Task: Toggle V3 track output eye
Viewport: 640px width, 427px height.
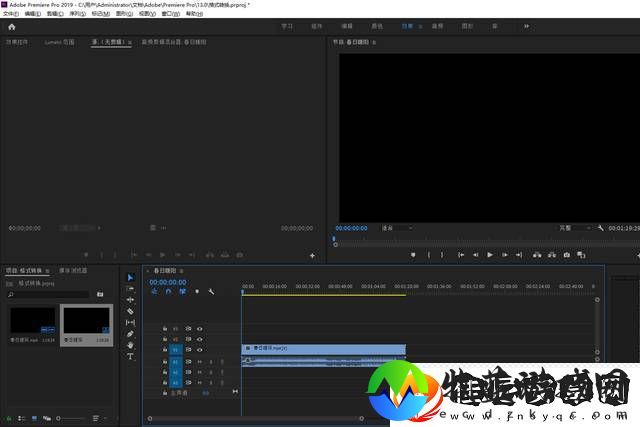Action: coord(200,329)
